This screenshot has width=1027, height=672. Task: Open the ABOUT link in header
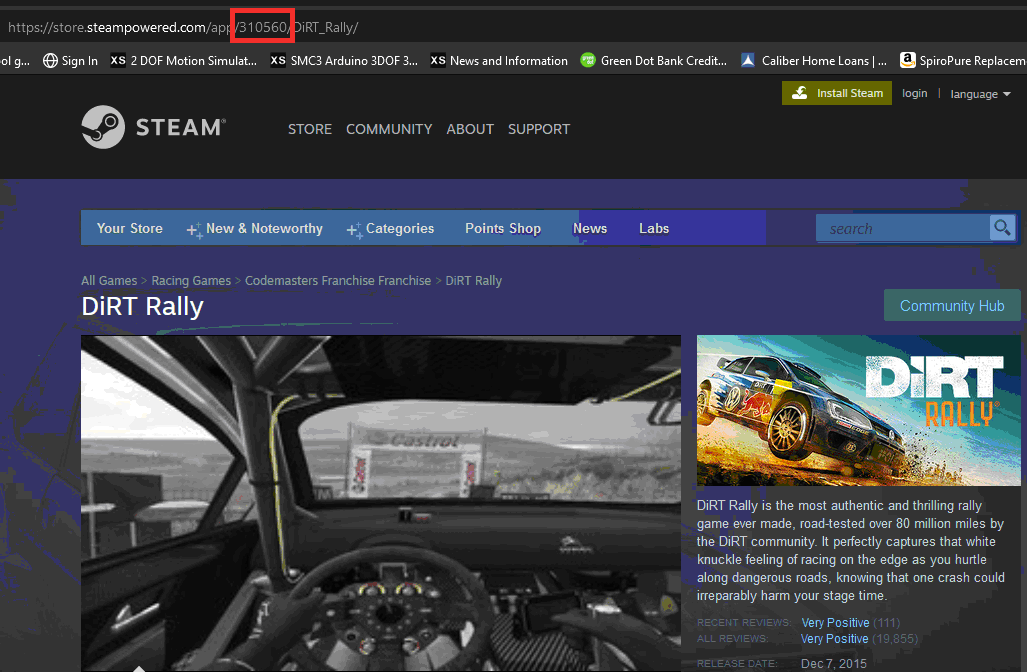470,129
